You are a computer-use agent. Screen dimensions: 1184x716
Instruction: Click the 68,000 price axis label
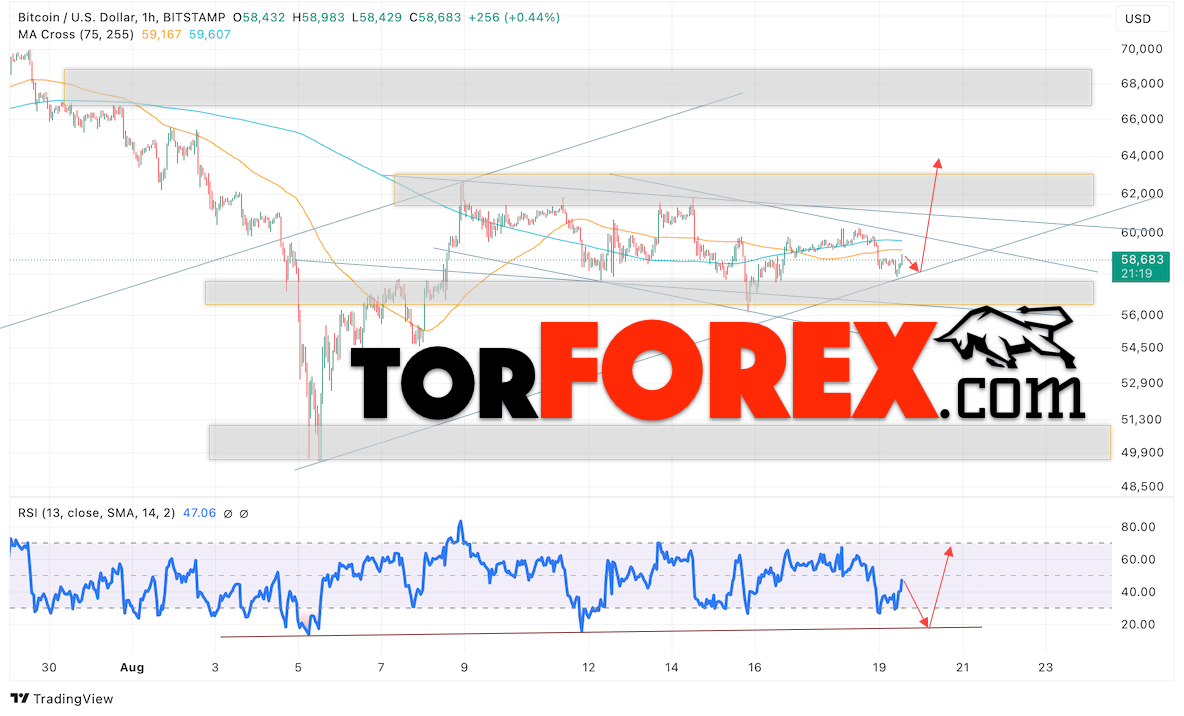click(x=1142, y=84)
